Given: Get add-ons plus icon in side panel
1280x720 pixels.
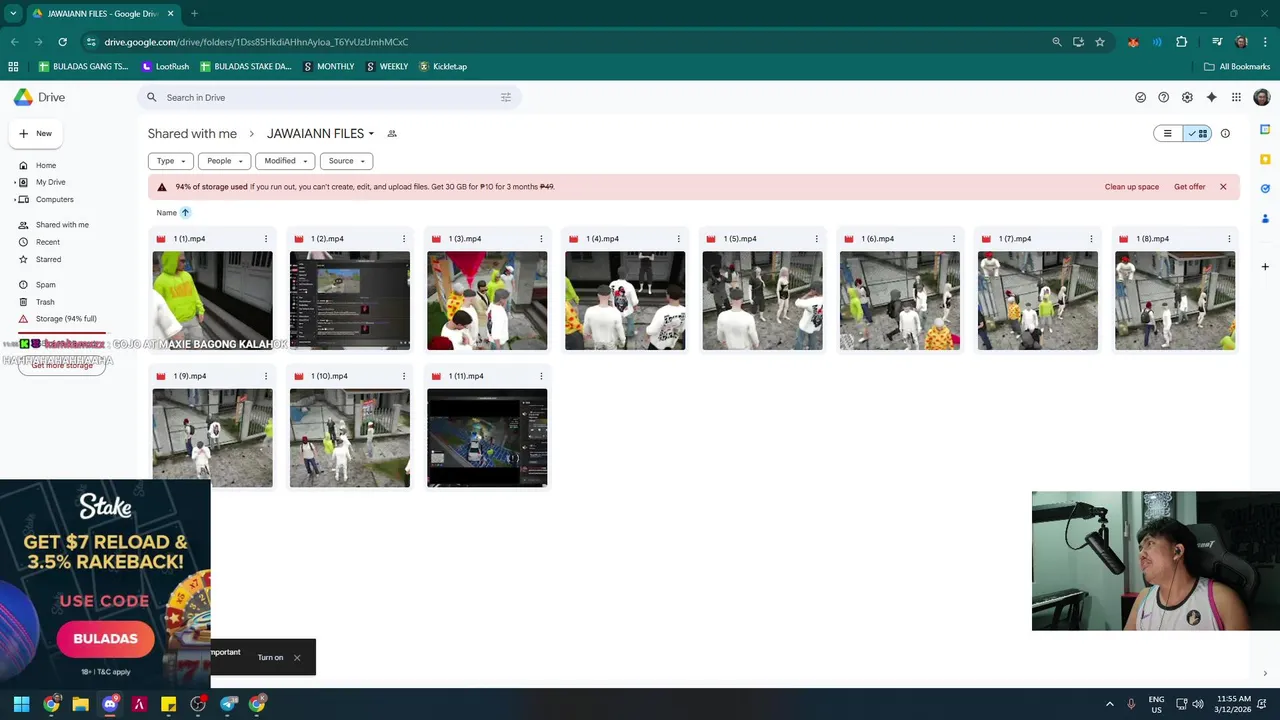Looking at the screenshot, I should coord(1265,267).
